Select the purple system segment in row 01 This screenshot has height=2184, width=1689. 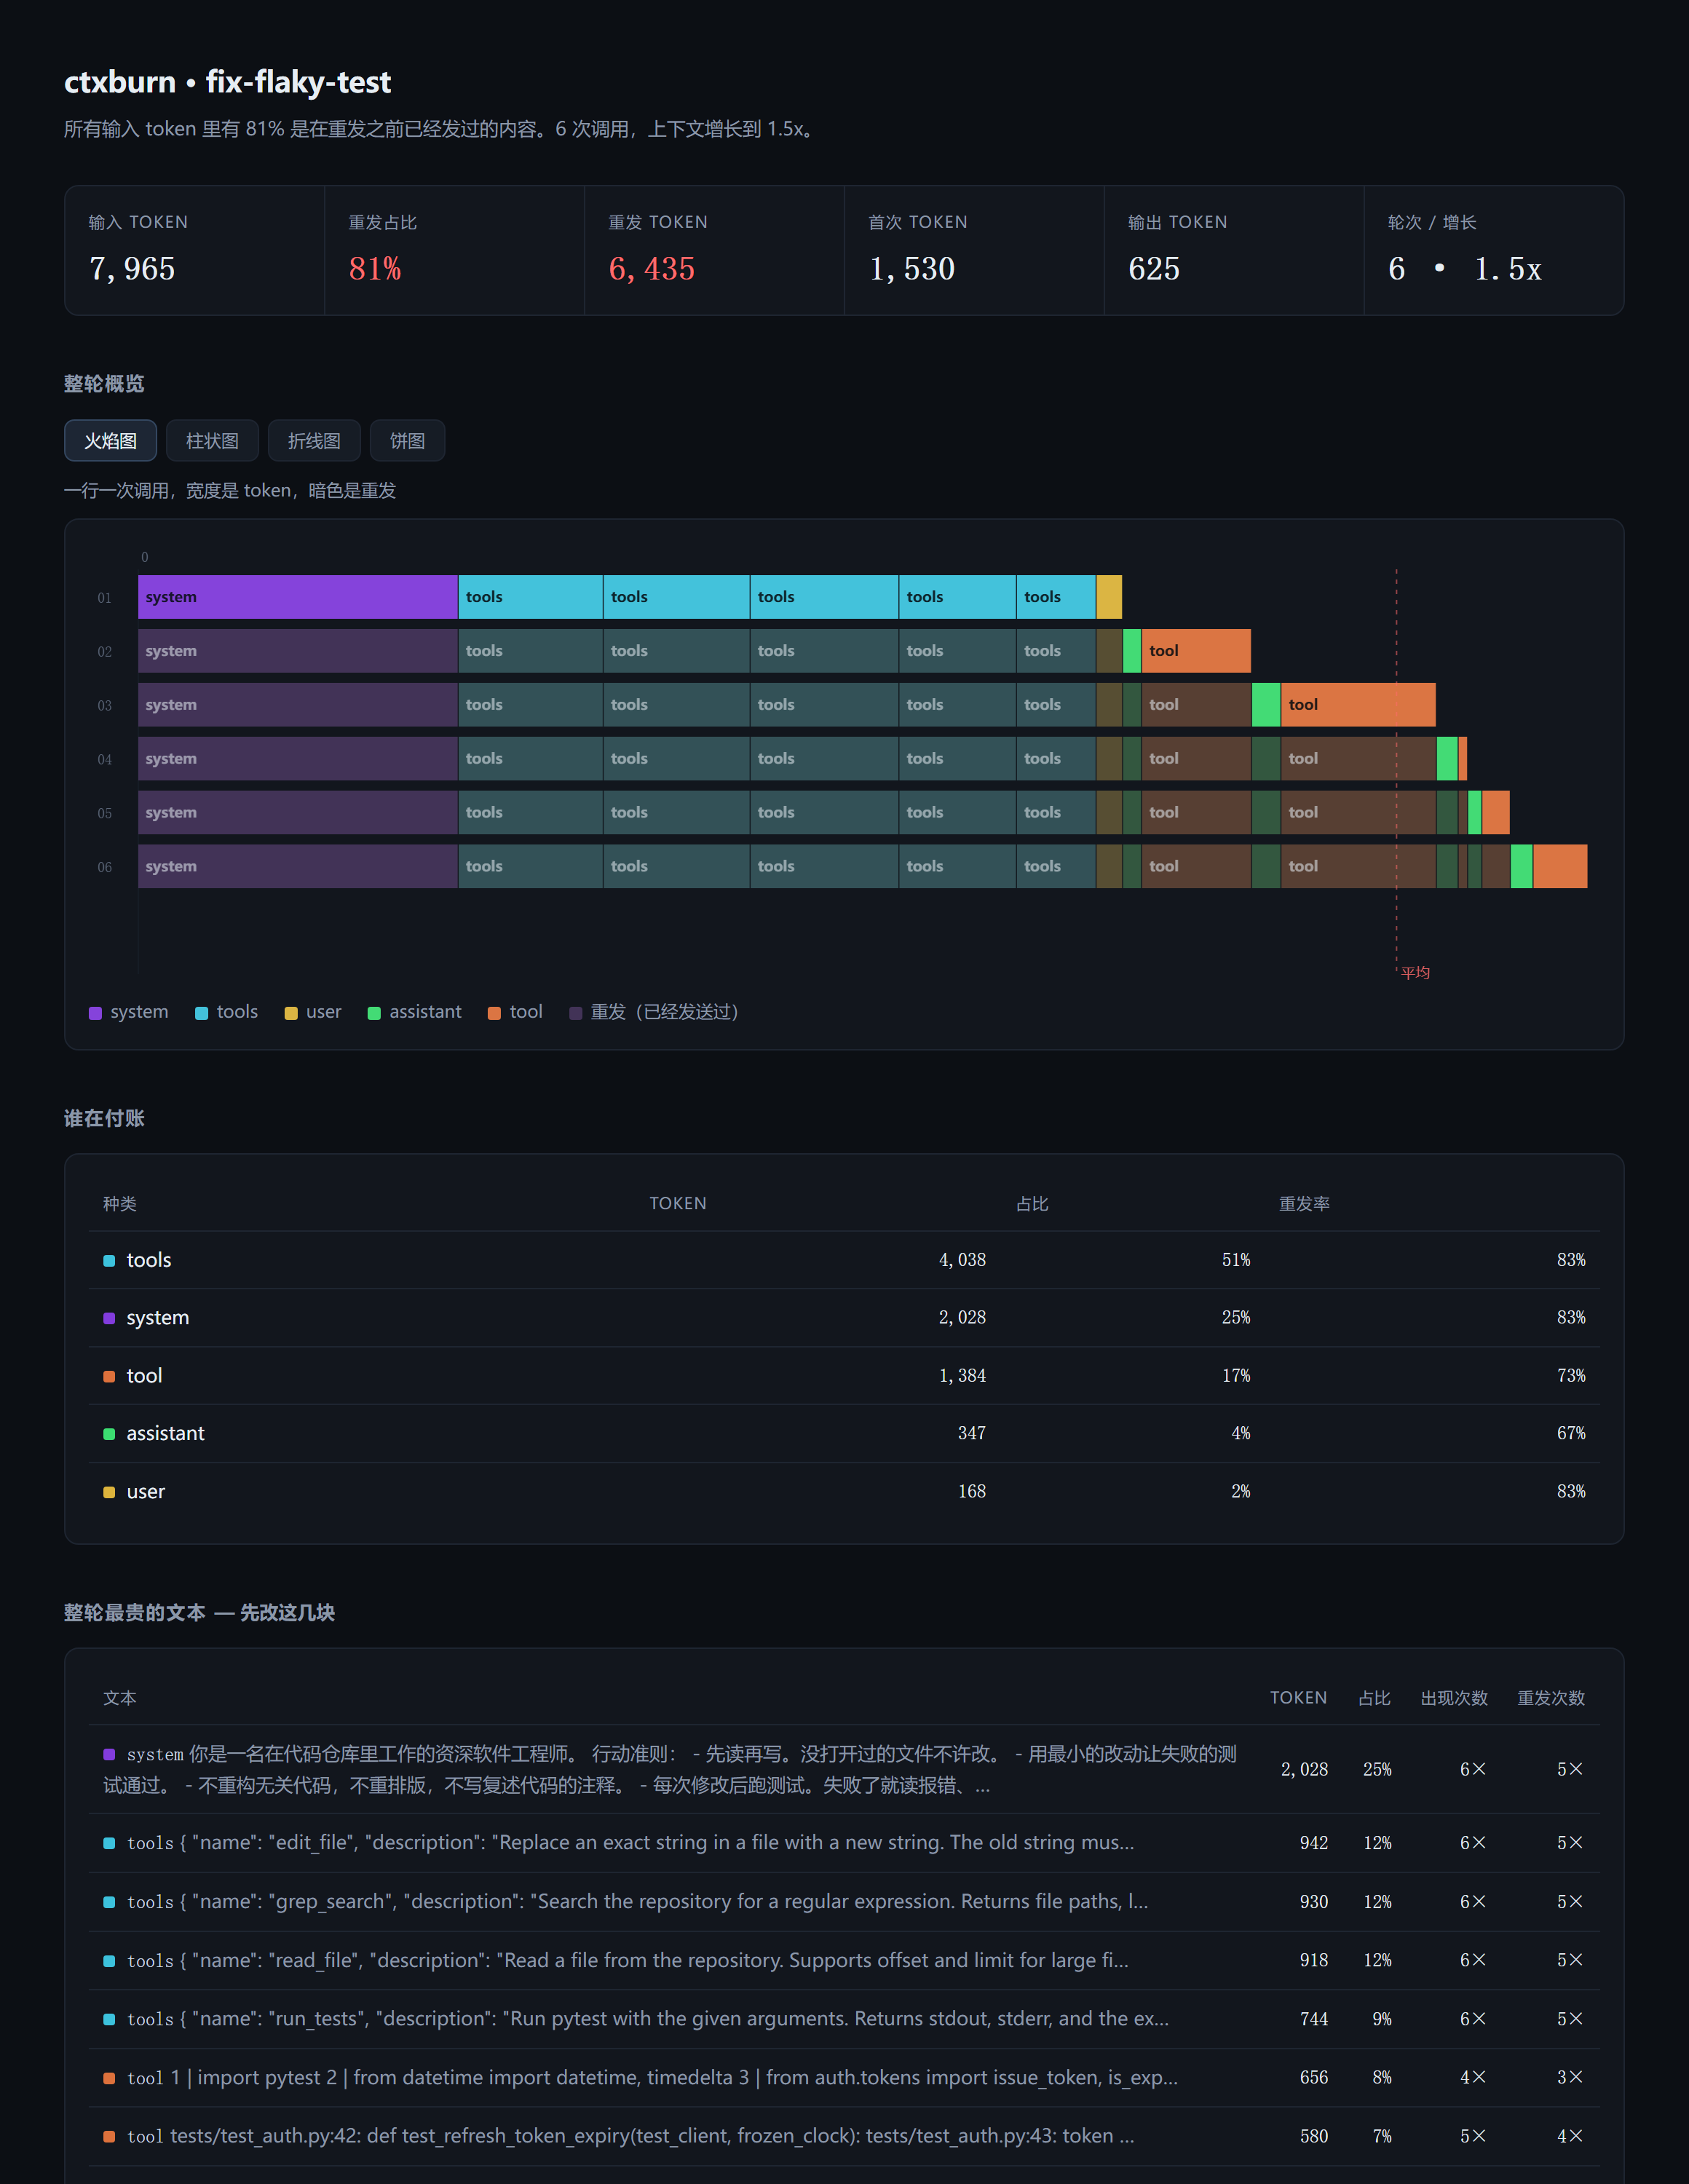pyautogui.click(x=298, y=597)
